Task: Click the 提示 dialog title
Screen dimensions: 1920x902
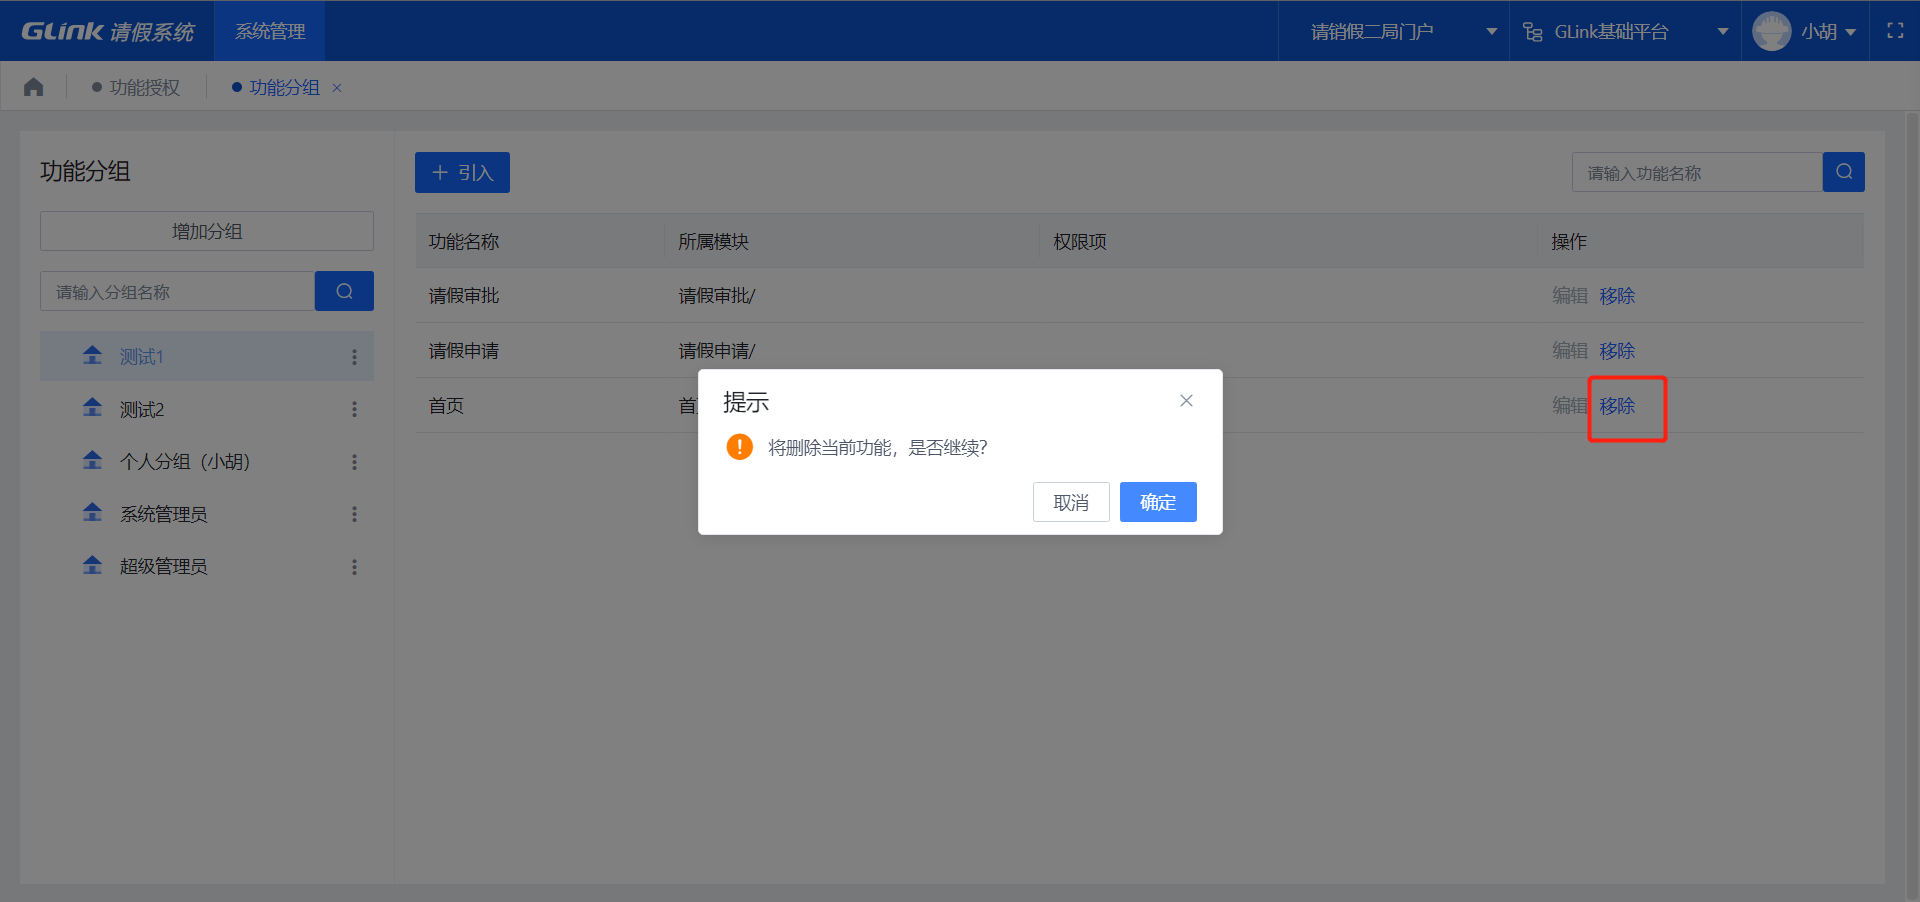Action: [746, 402]
